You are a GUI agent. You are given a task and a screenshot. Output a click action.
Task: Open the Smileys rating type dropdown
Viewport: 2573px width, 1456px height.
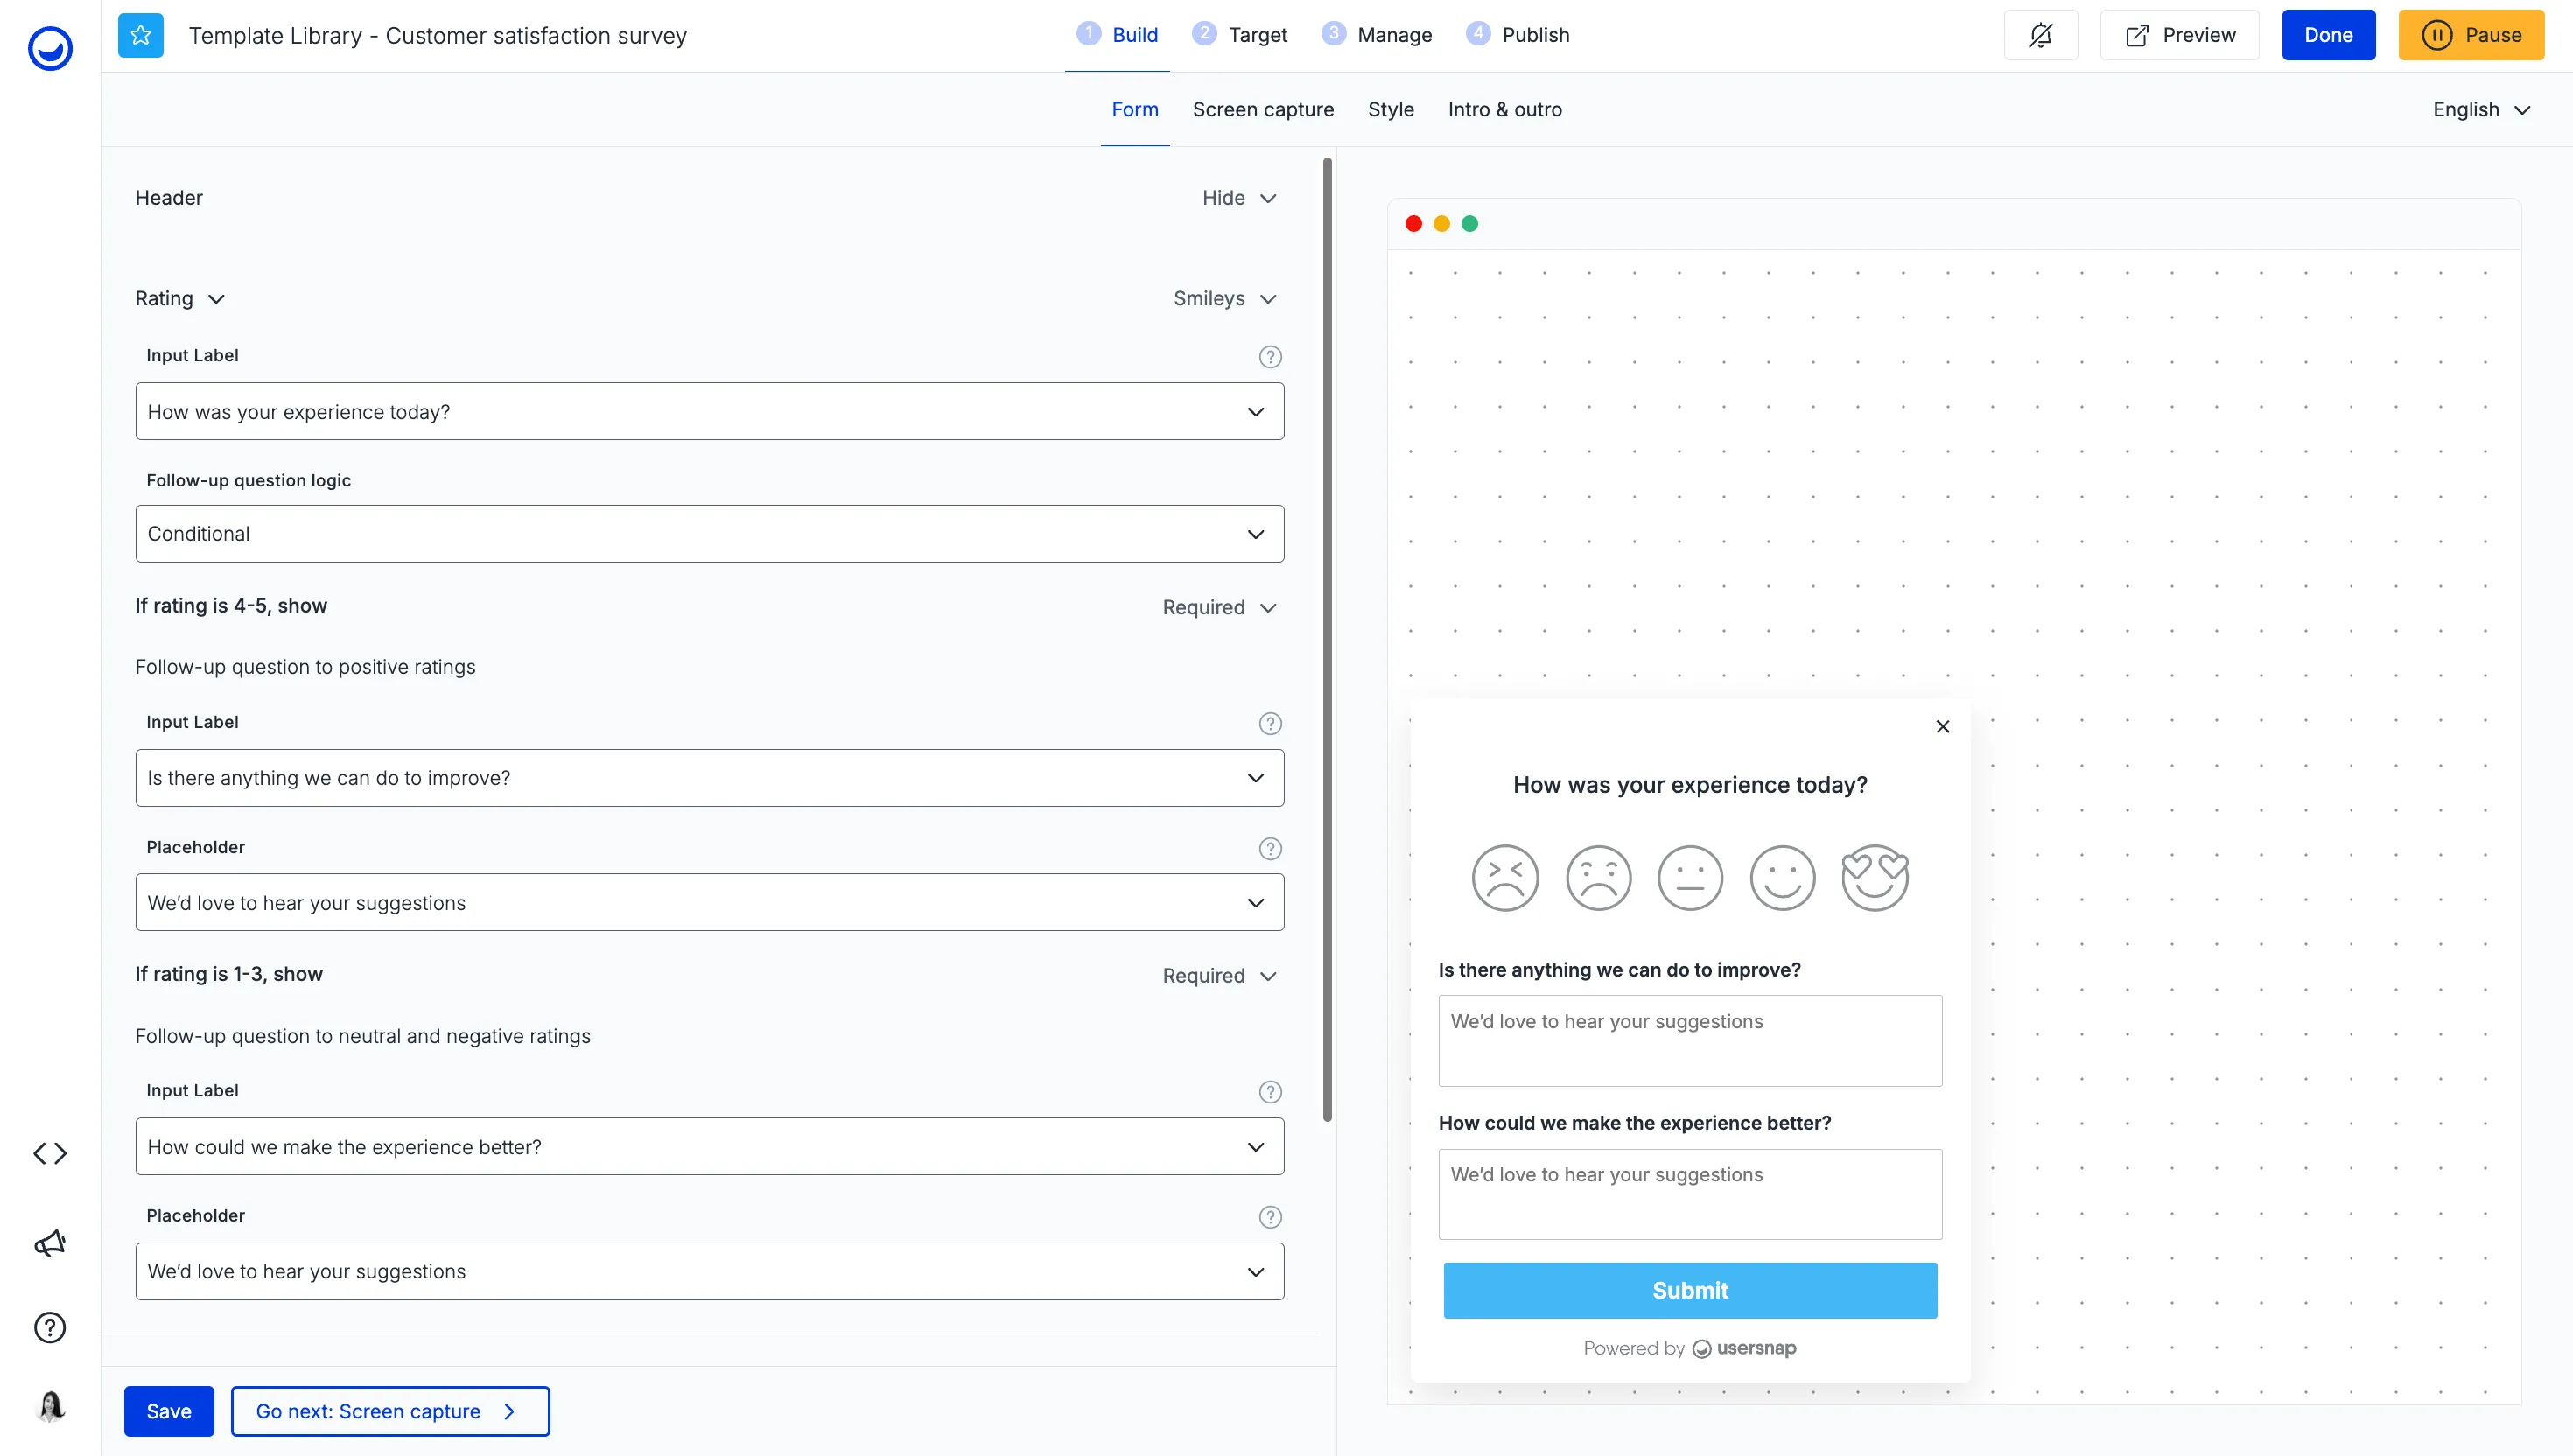click(1224, 299)
